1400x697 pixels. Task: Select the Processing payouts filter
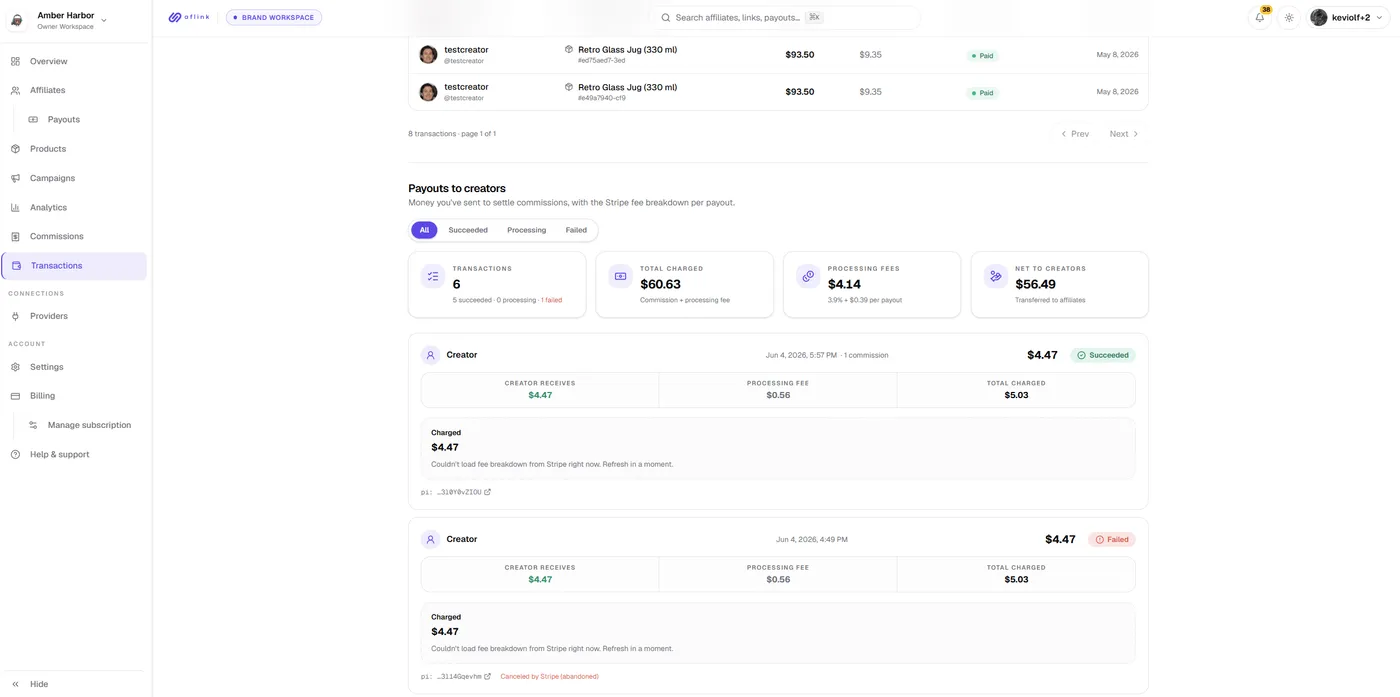(x=526, y=230)
